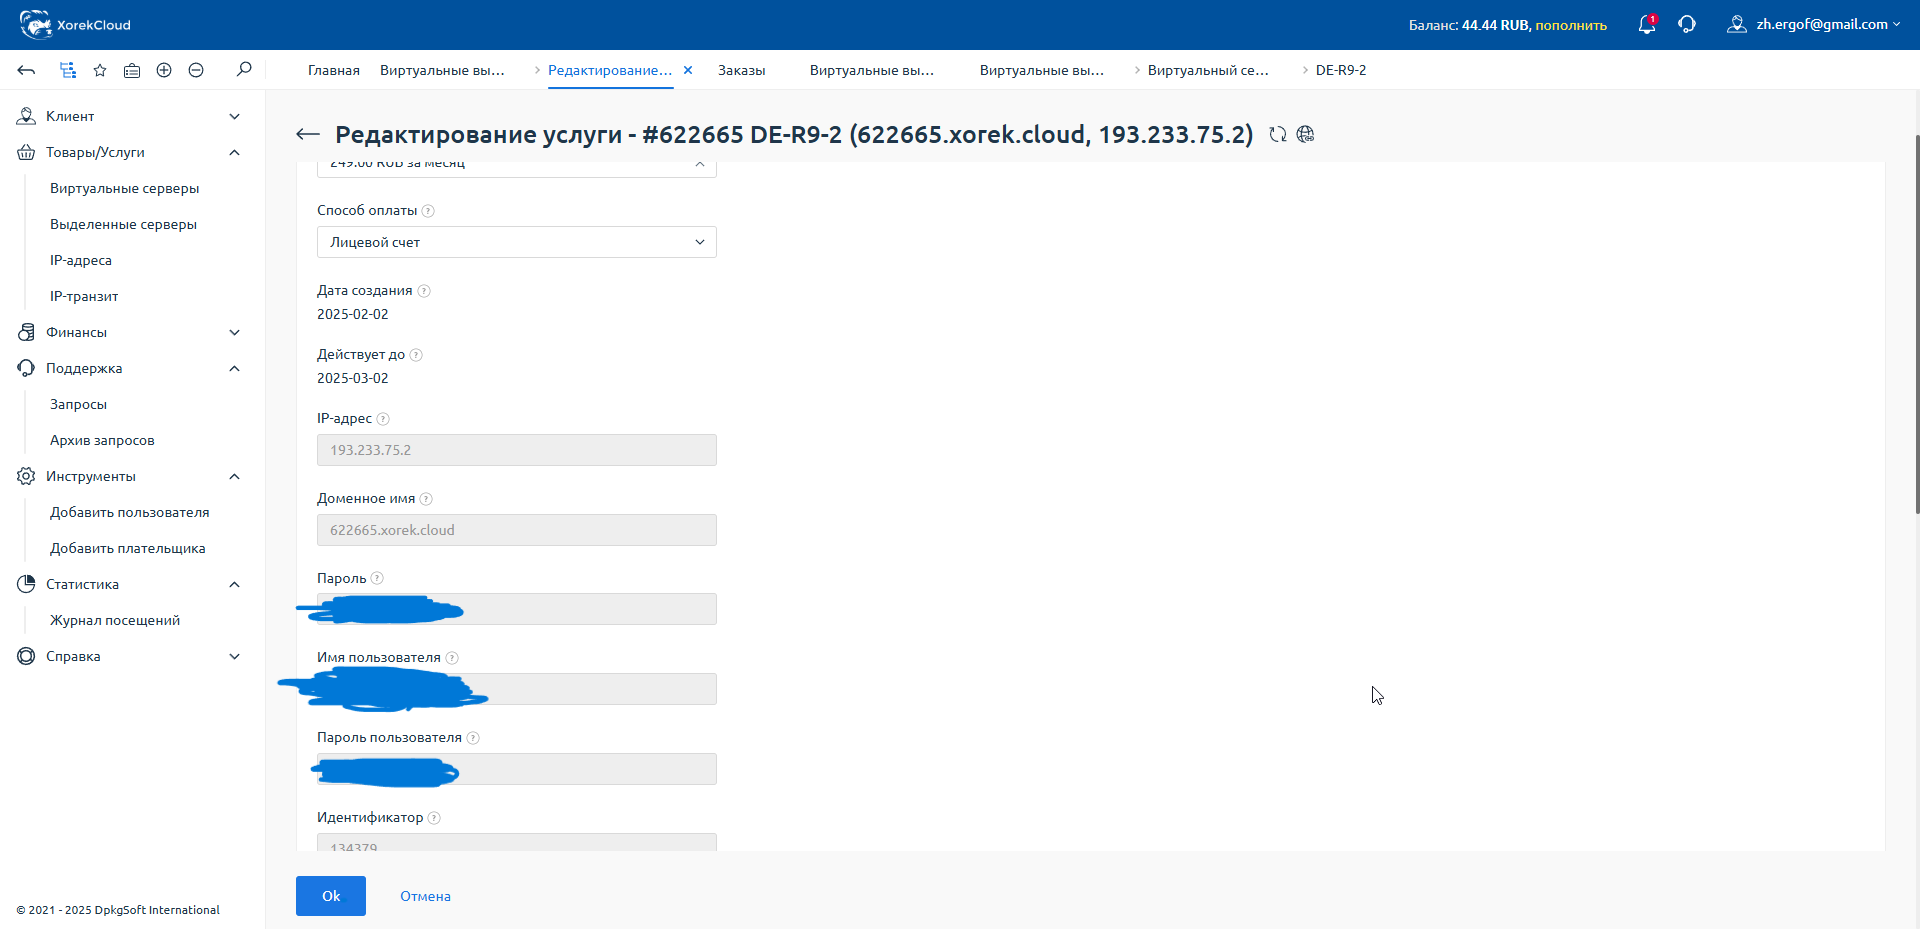Open Виртуальные серверы in sidebar

coord(125,188)
